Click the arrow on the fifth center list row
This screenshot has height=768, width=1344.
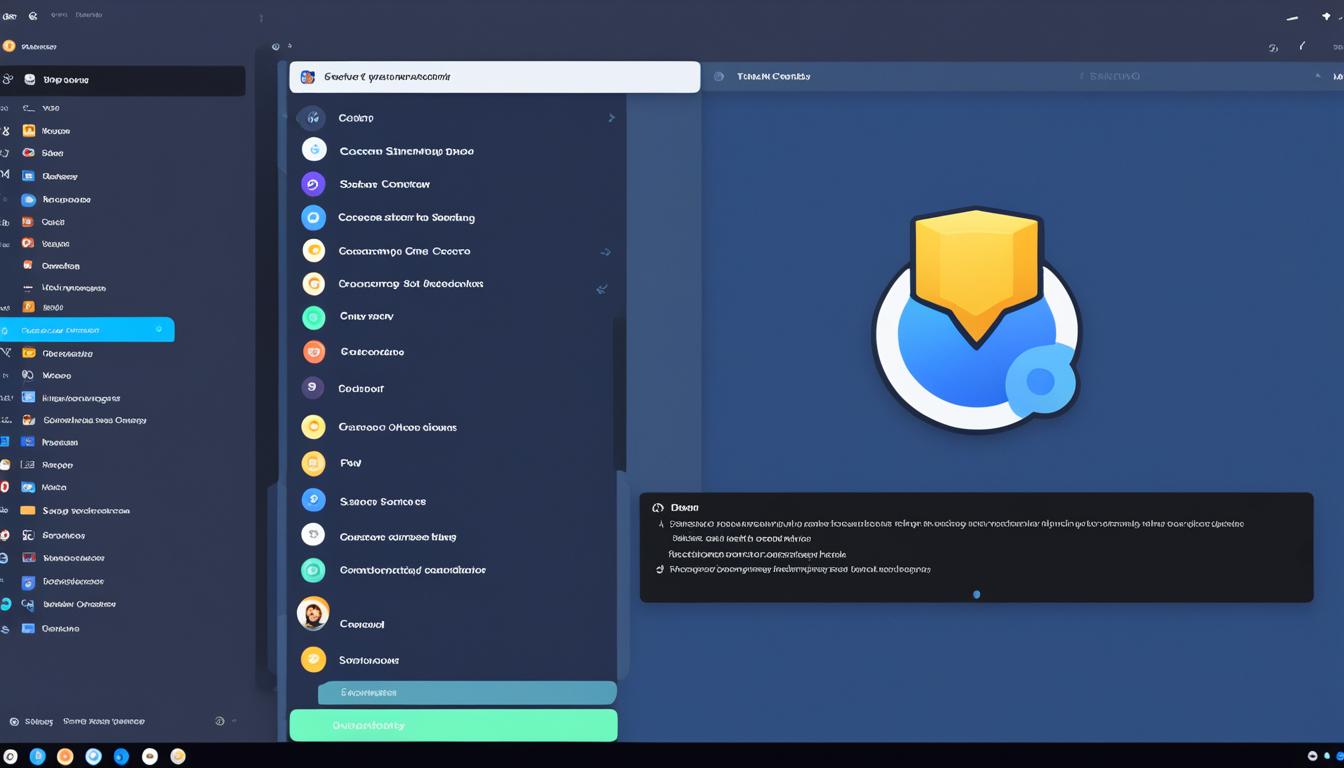point(605,252)
